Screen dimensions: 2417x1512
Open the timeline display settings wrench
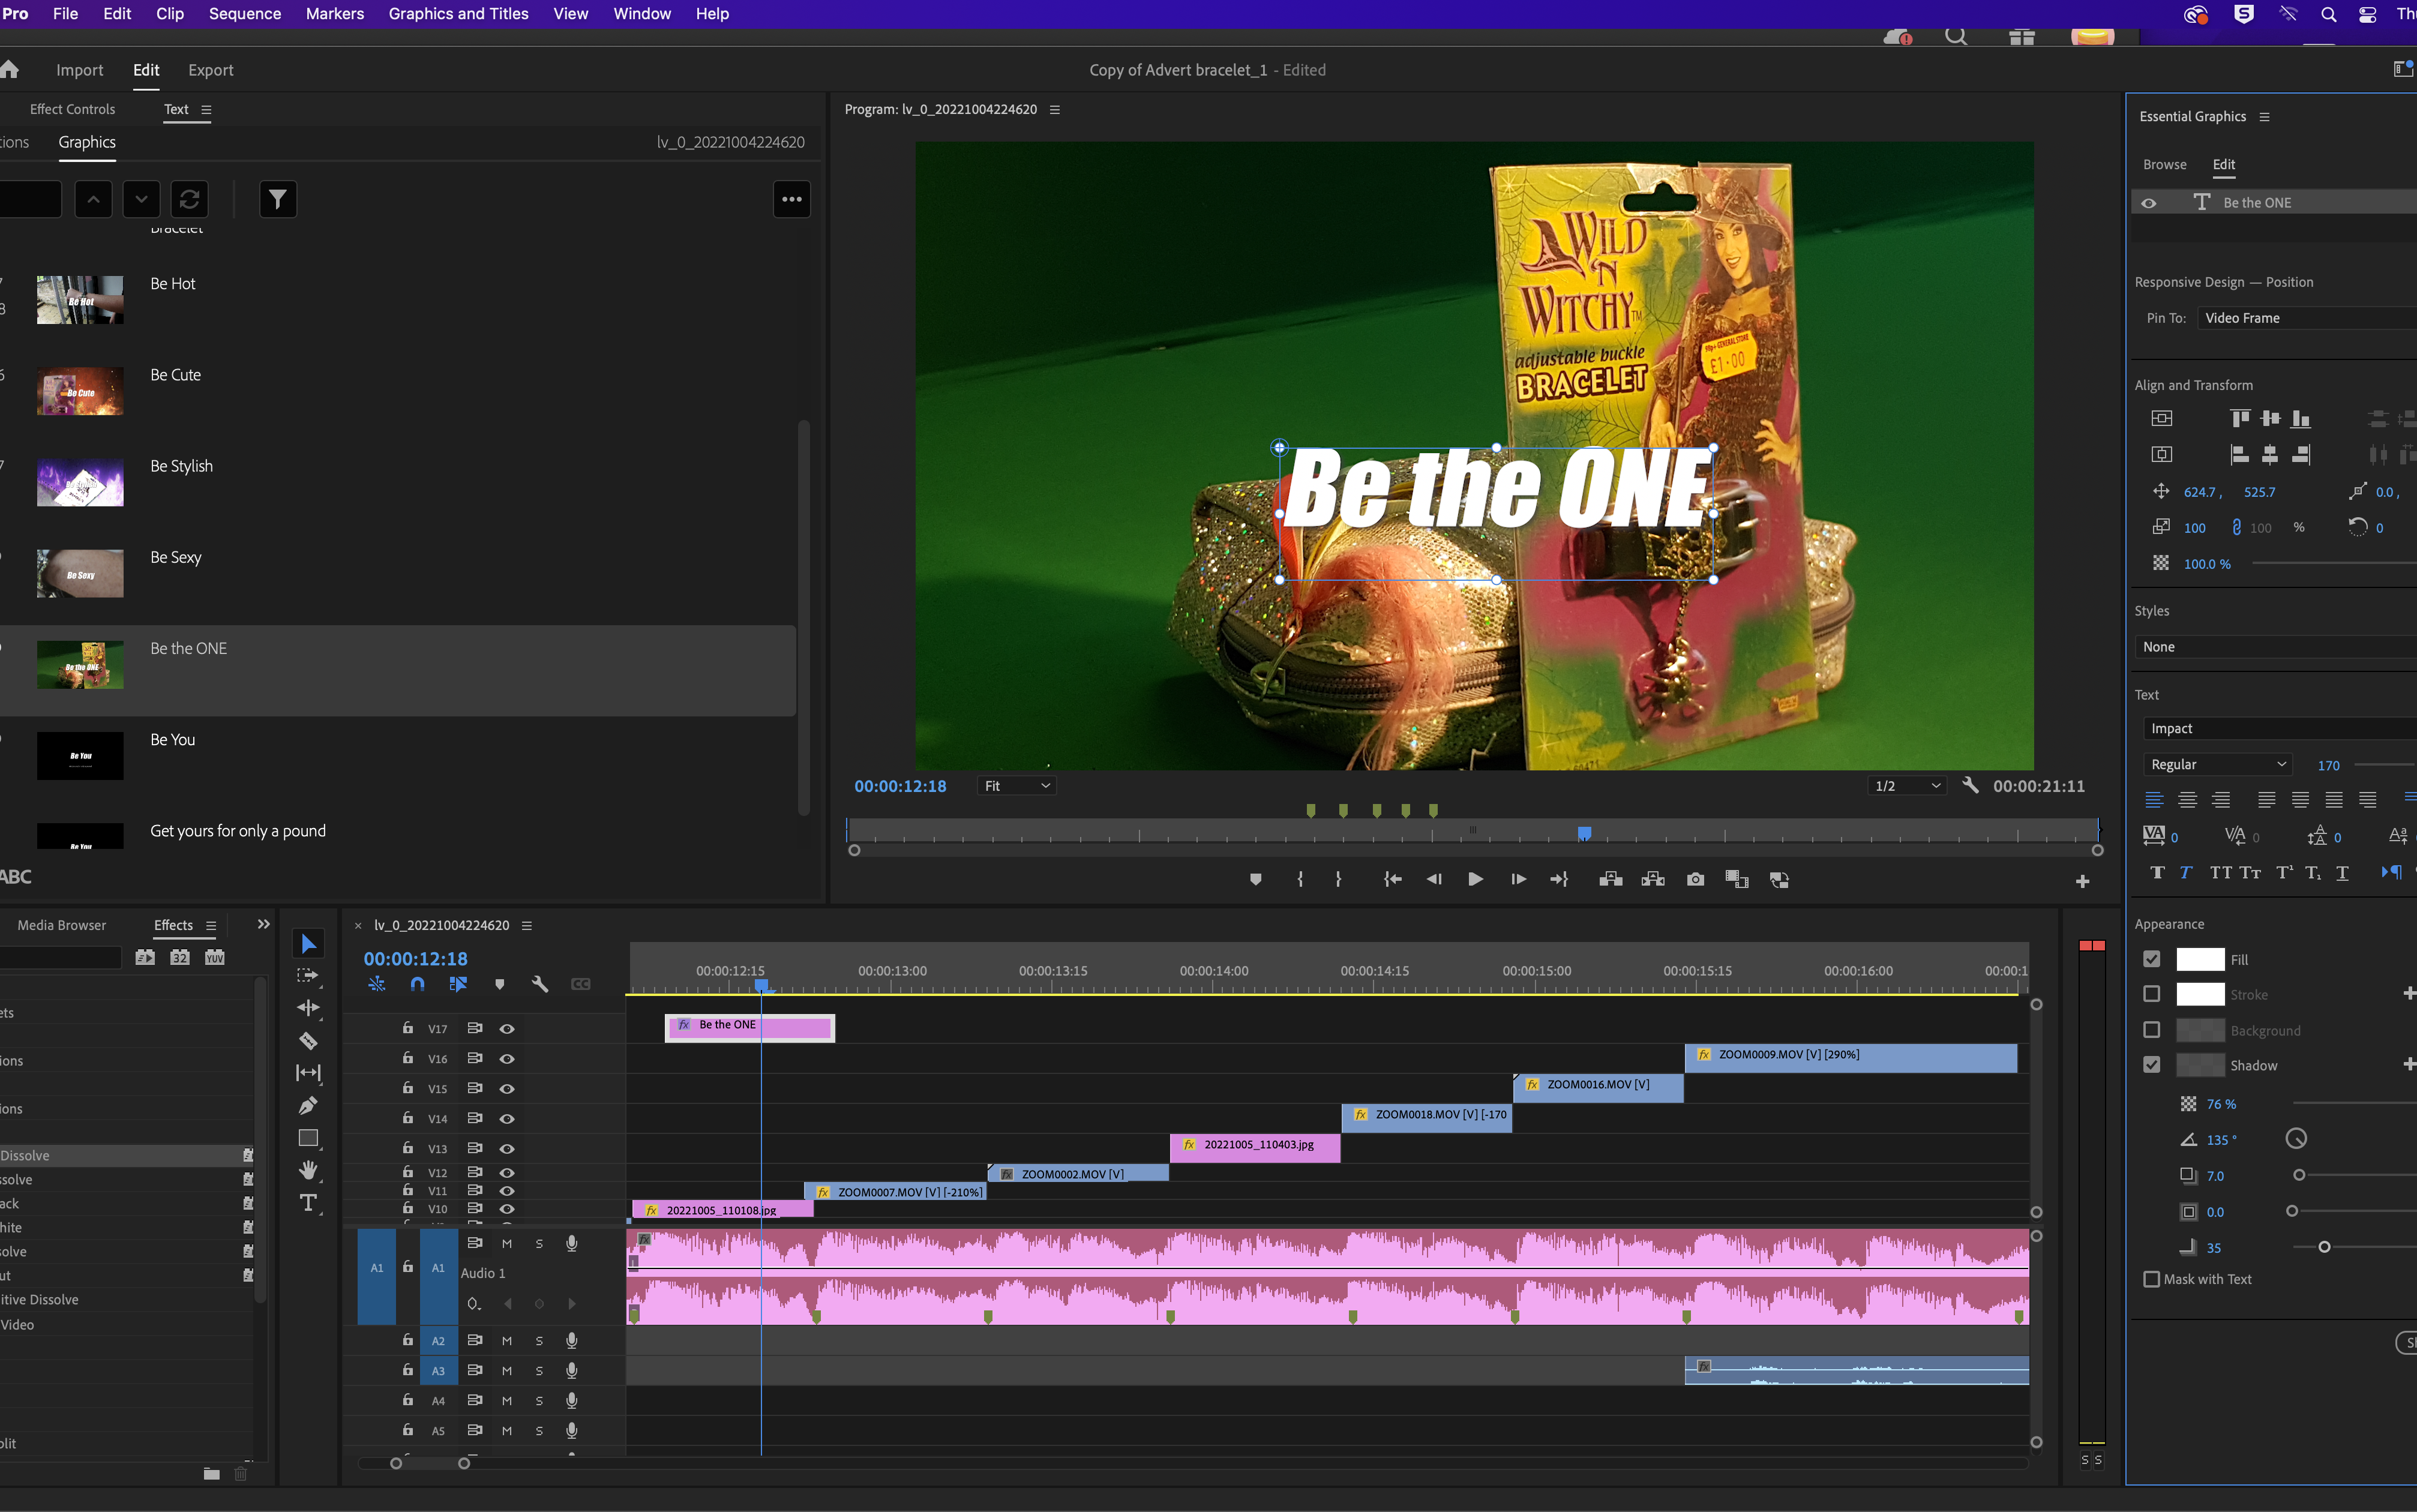[540, 984]
